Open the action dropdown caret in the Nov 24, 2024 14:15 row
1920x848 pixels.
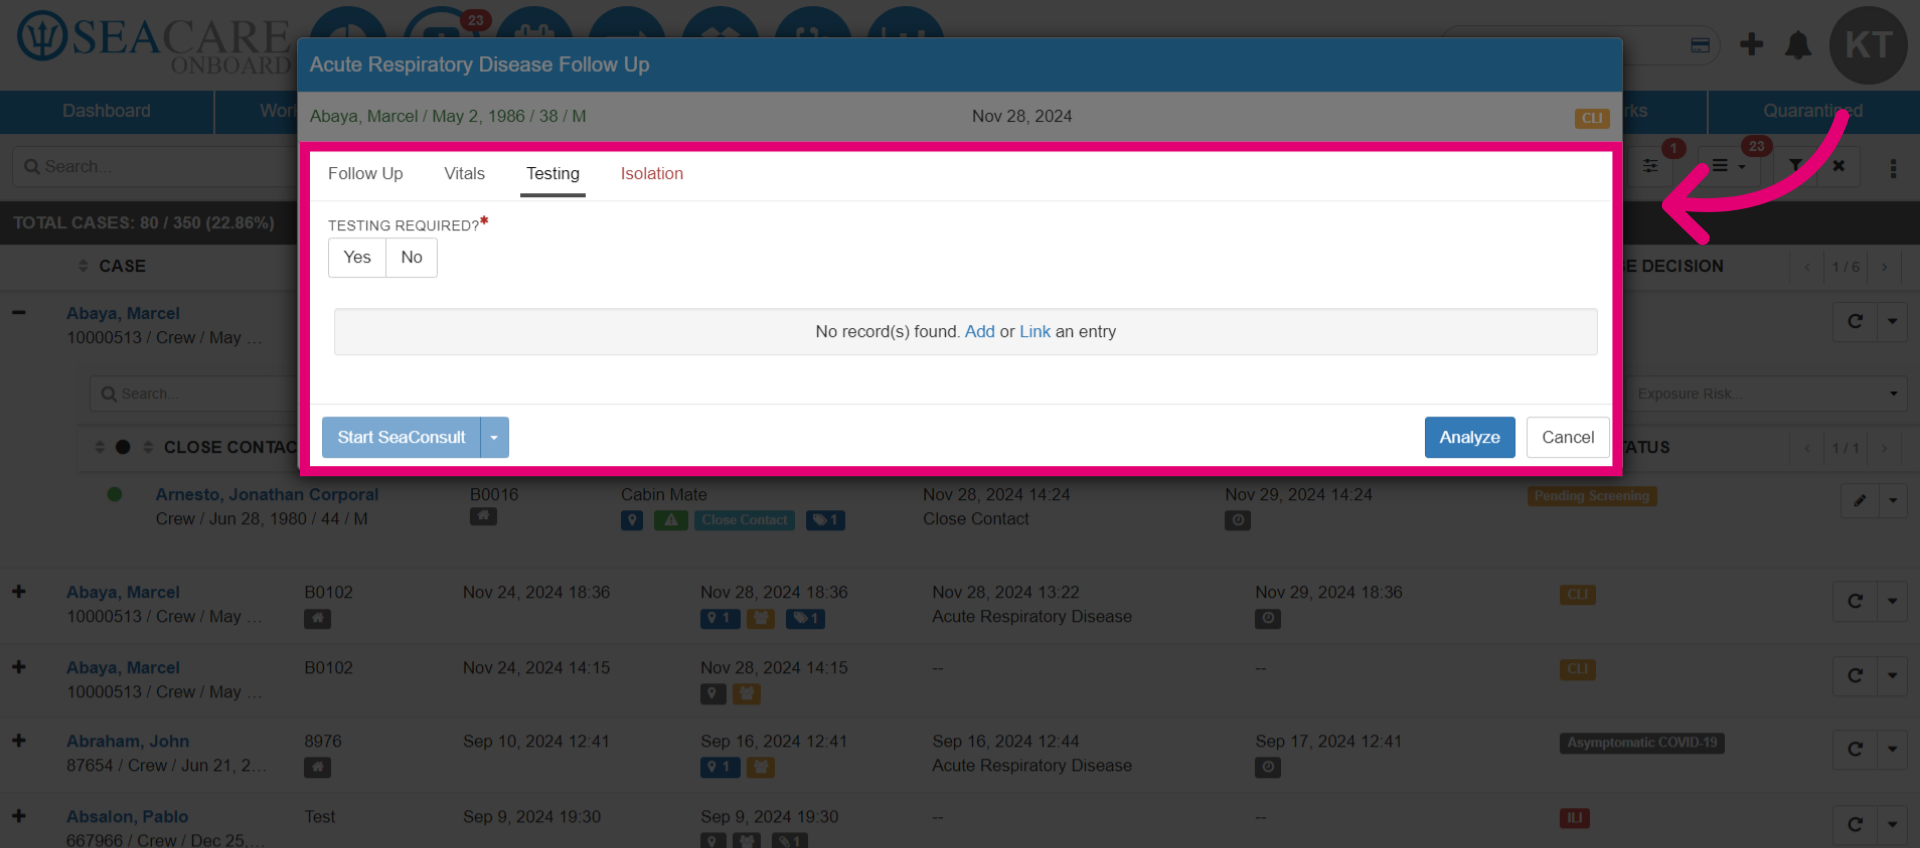[1892, 675]
